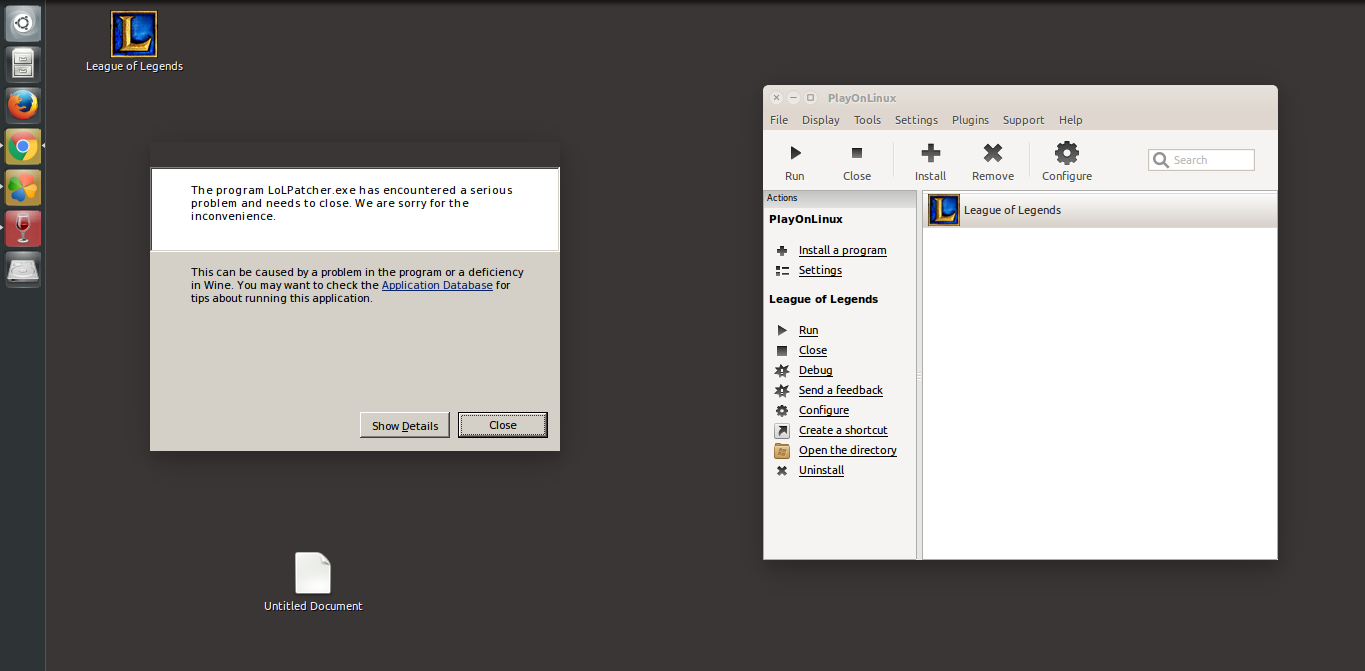Click the search field in PlayOnLinux
Image resolution: width=1365 pixels, height=671 pixels.
[x=1201, y=160]
